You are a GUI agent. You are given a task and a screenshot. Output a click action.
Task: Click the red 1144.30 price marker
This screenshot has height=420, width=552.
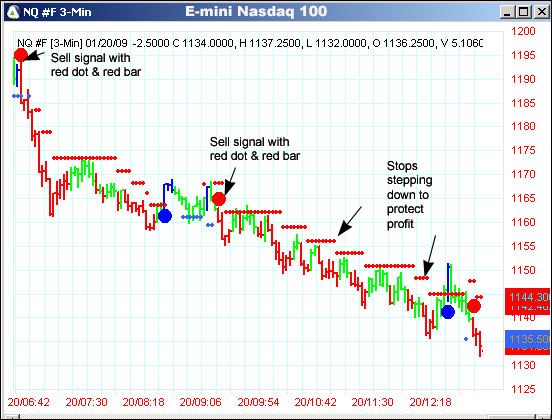[x=527, y=297]
